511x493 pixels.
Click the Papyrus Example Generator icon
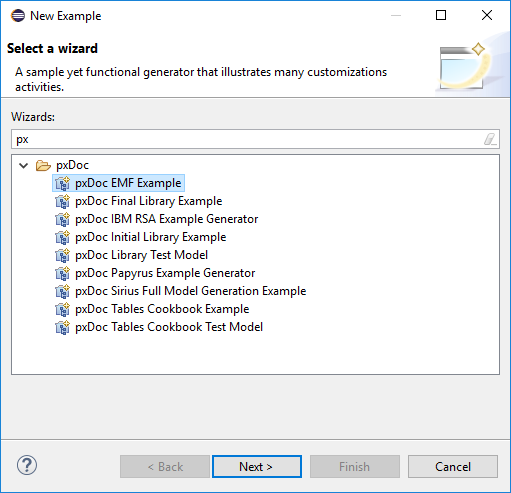62,273
